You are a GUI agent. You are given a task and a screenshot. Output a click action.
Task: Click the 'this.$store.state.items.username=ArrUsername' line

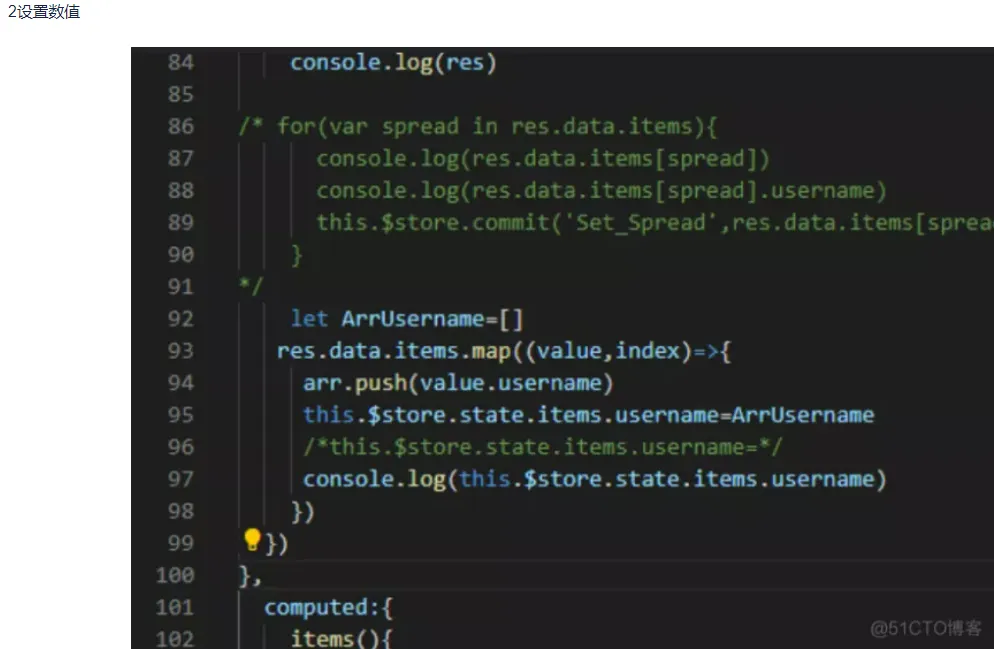[x=588, y=415]
